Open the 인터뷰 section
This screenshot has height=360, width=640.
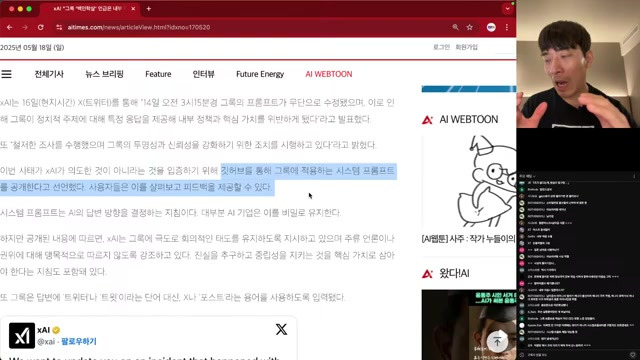(x=204, y=74)
